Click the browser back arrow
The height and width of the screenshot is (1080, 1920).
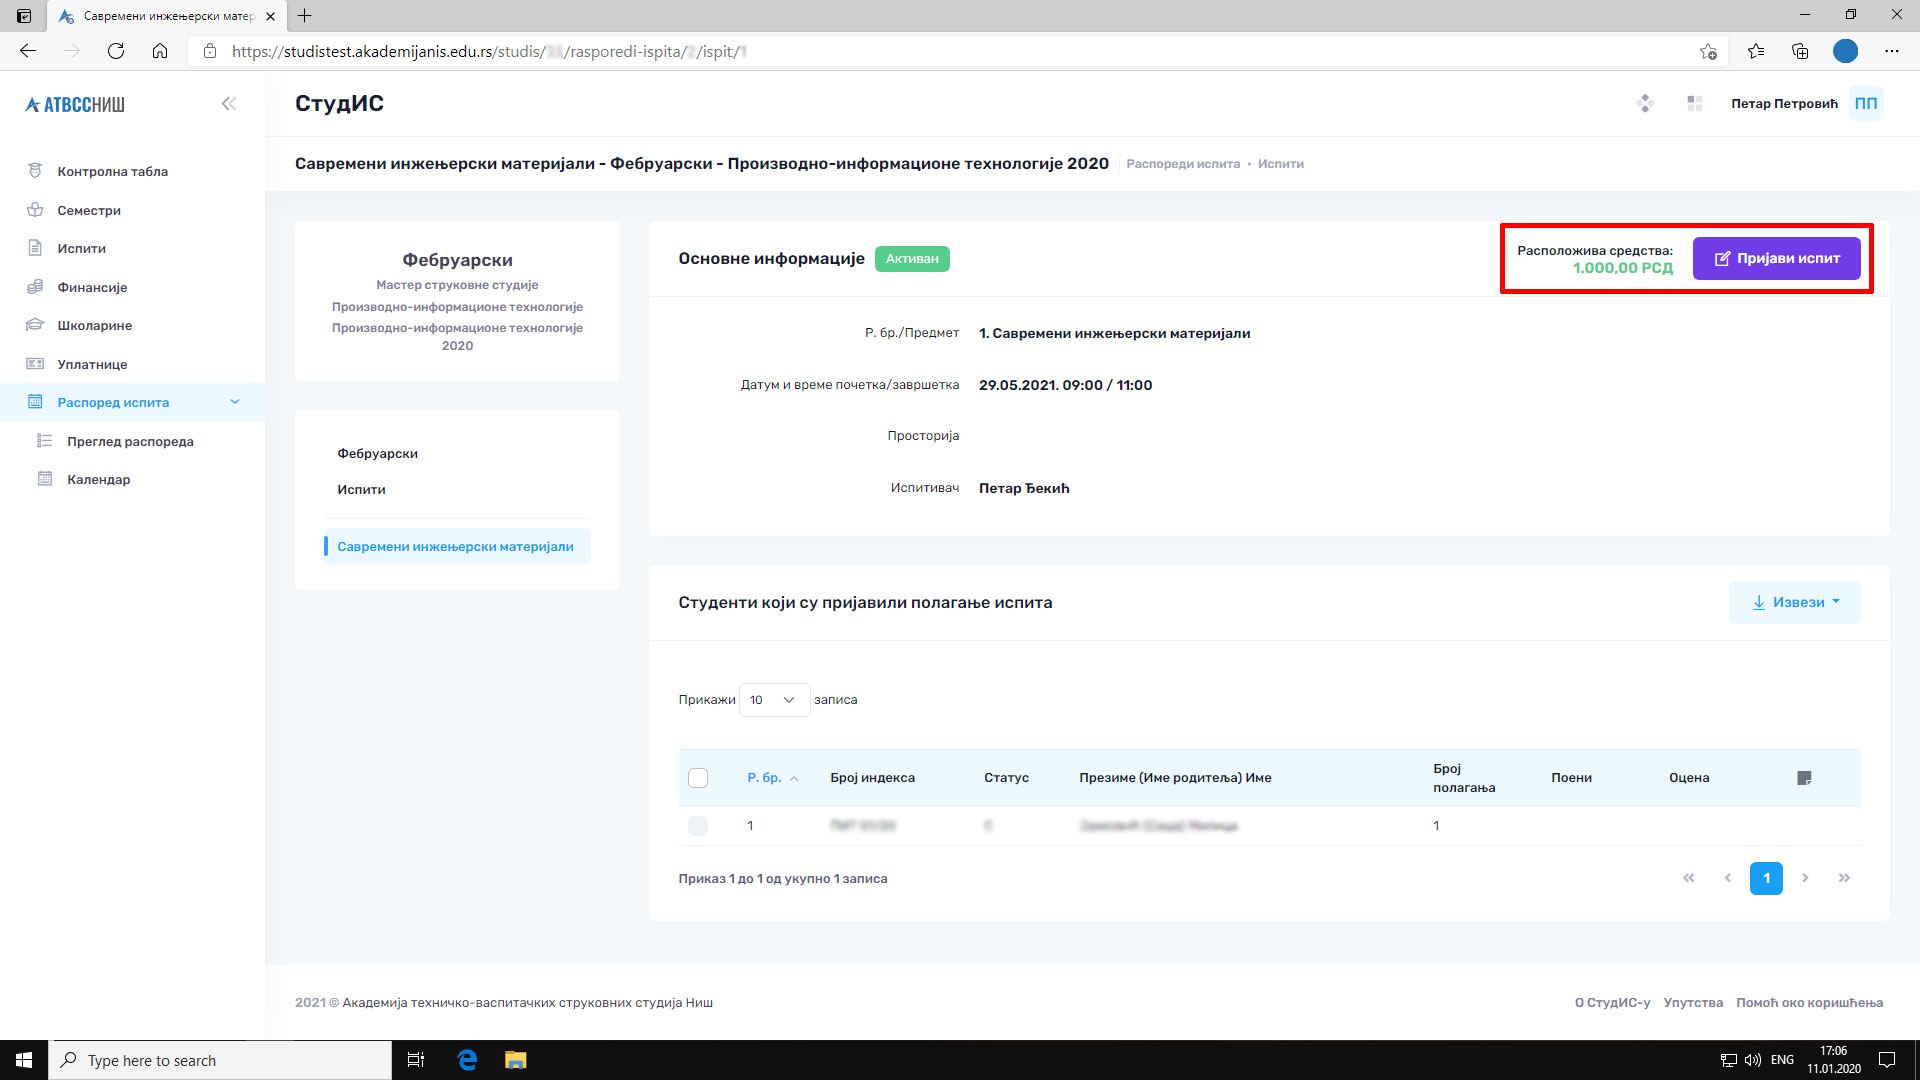click(x=28, y=51)
